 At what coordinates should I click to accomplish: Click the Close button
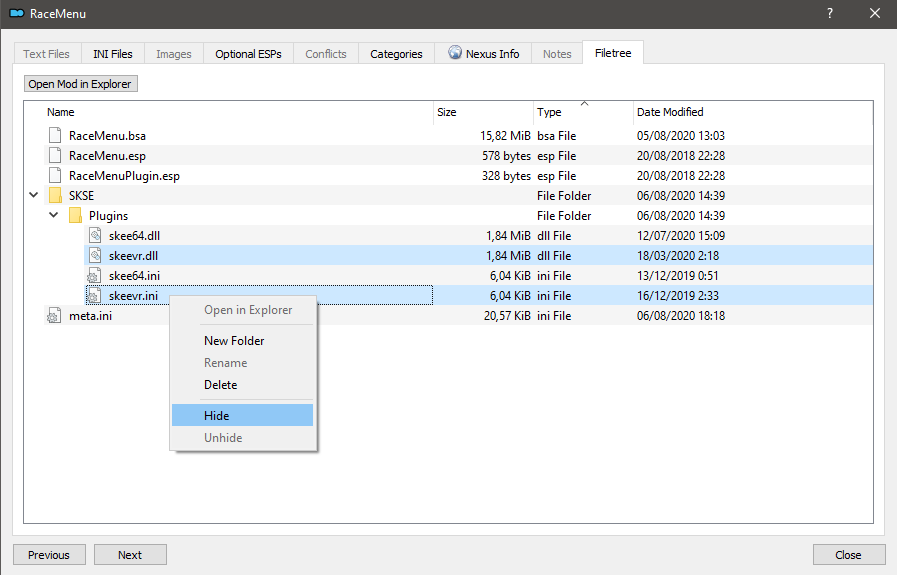[x=848, y=554]
